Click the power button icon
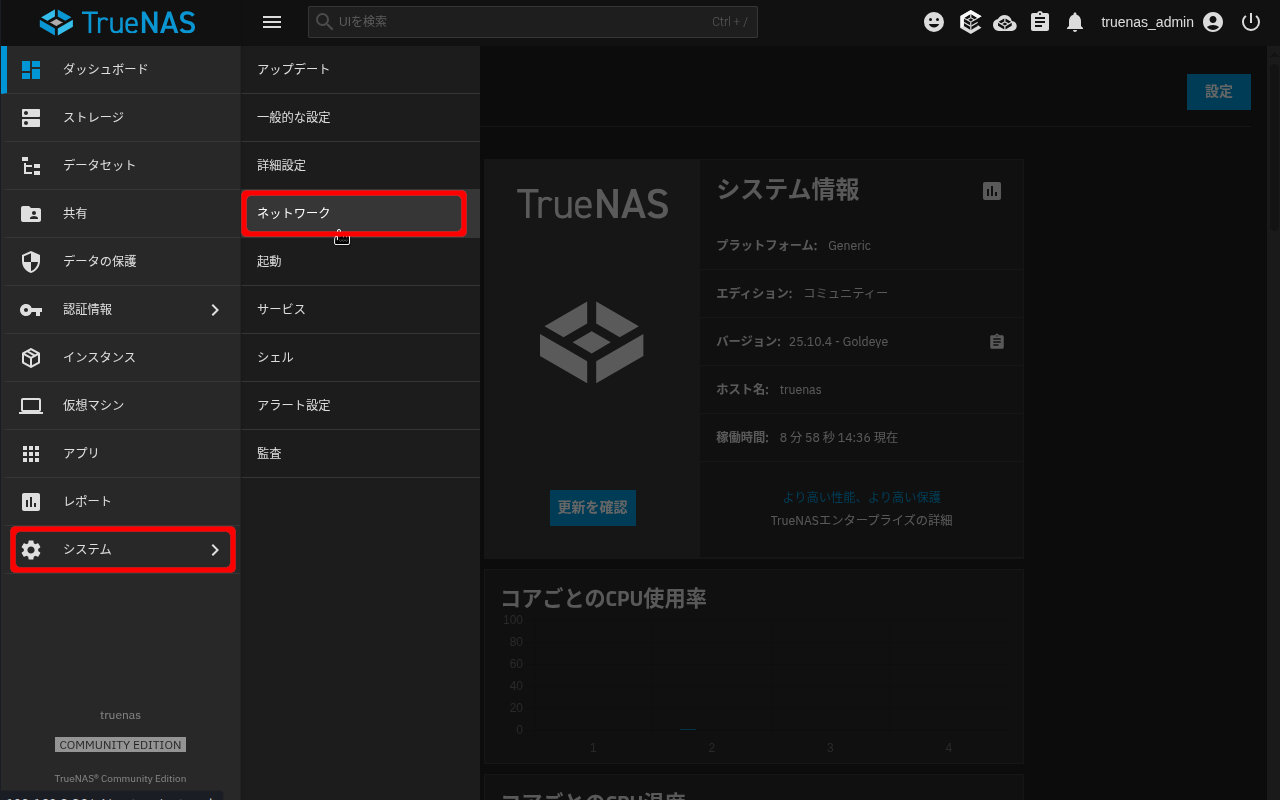Screen dimensions: 1280x800 1251,22
